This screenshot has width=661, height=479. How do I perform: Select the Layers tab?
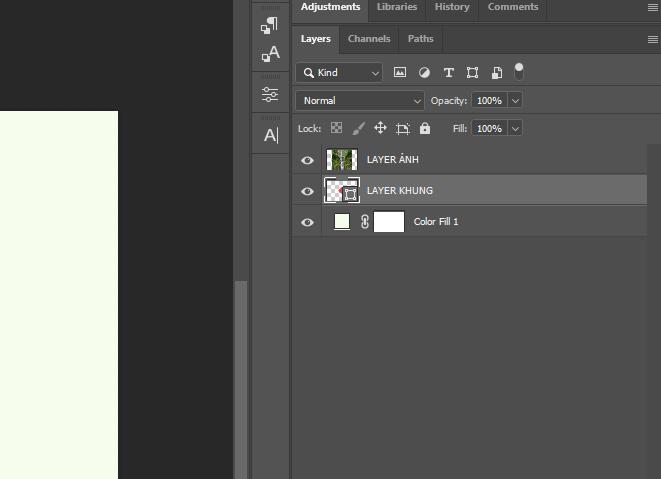[x=316, y=39]
